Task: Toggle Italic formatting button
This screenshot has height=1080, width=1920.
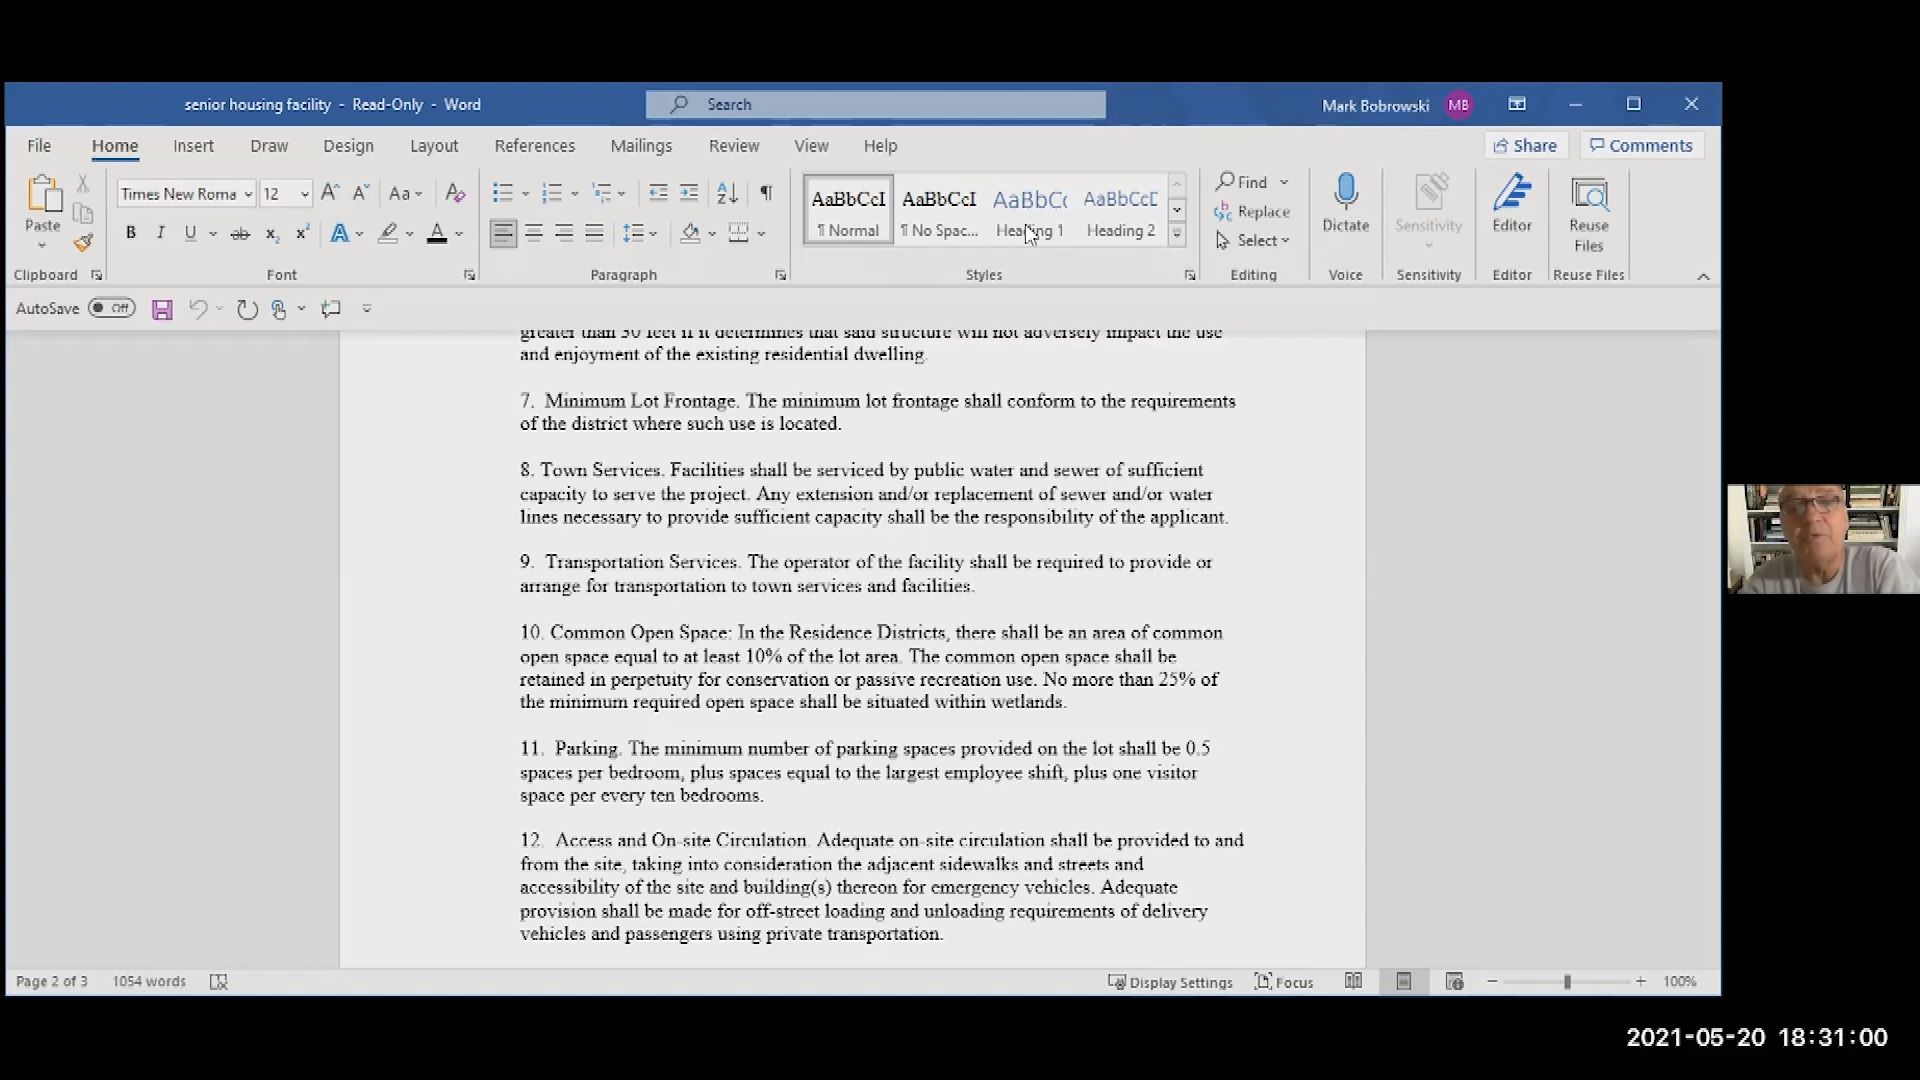Action: pos(160,233)
